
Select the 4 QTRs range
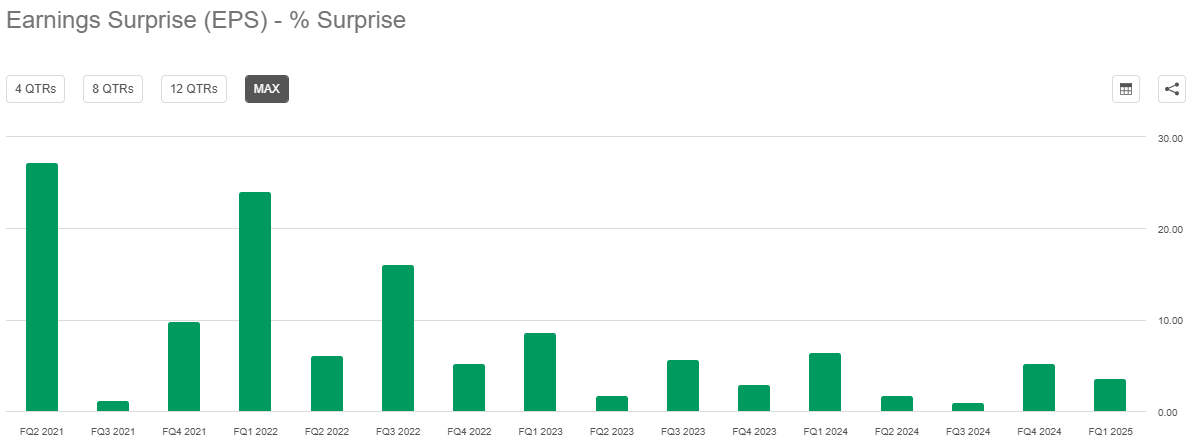35,89
